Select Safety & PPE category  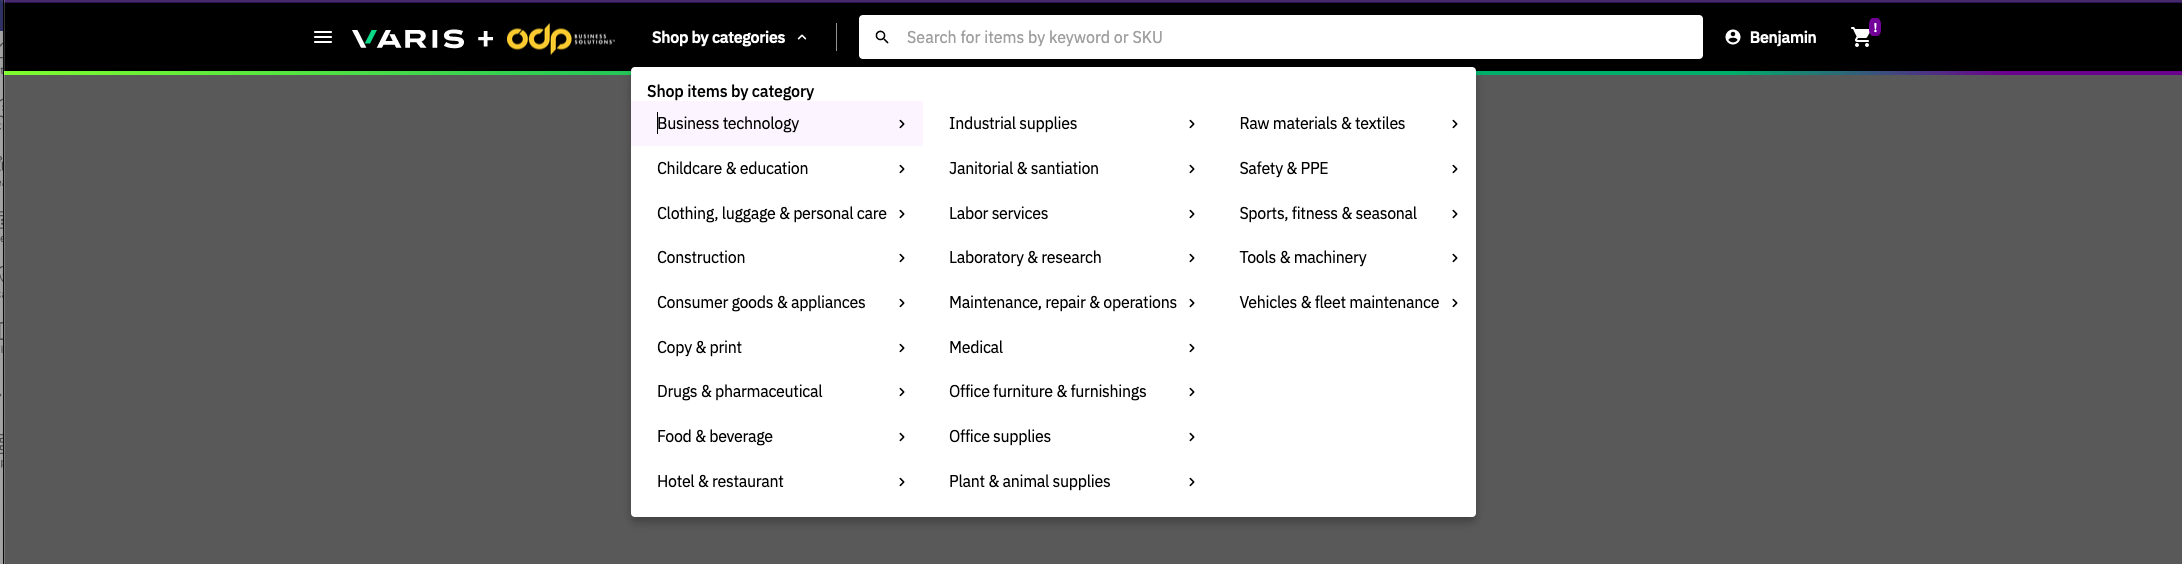1345,168
